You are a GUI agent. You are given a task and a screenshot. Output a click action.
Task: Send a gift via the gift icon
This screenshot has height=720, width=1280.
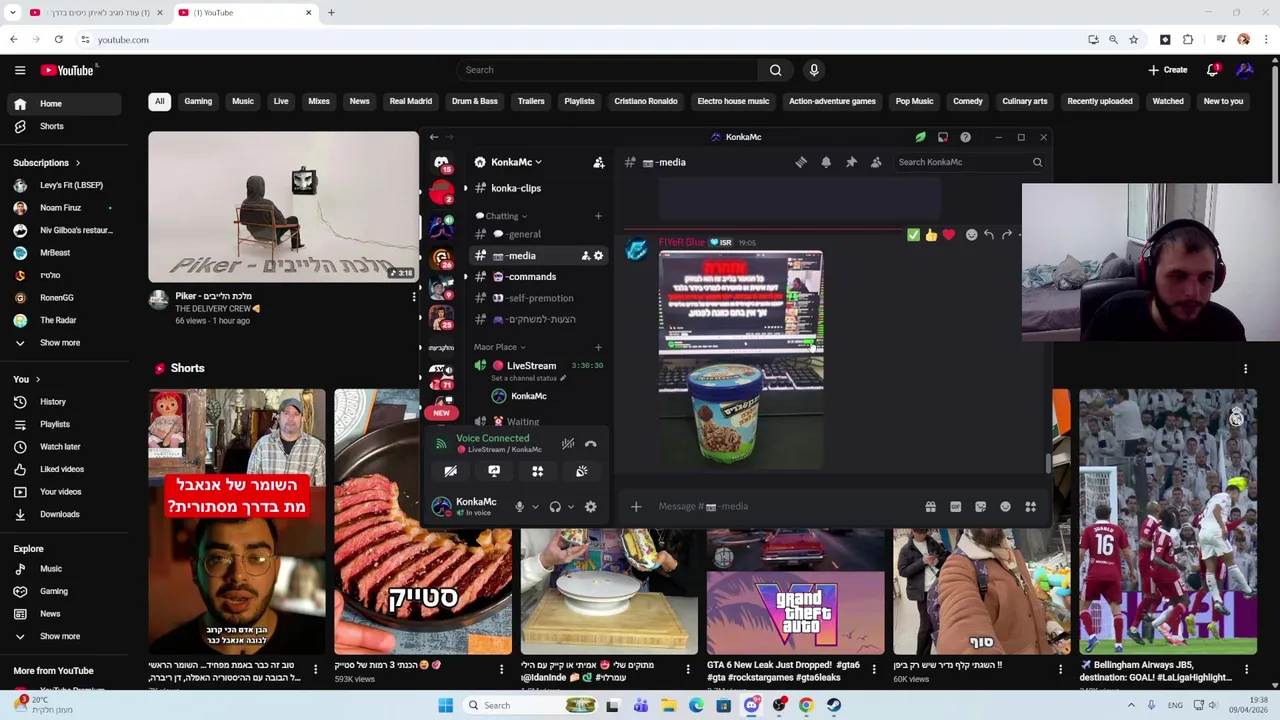[x=930, y=507]
